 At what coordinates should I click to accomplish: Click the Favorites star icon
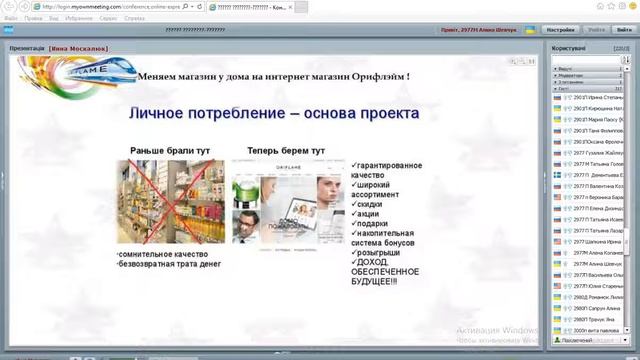(x=611, y=6)
